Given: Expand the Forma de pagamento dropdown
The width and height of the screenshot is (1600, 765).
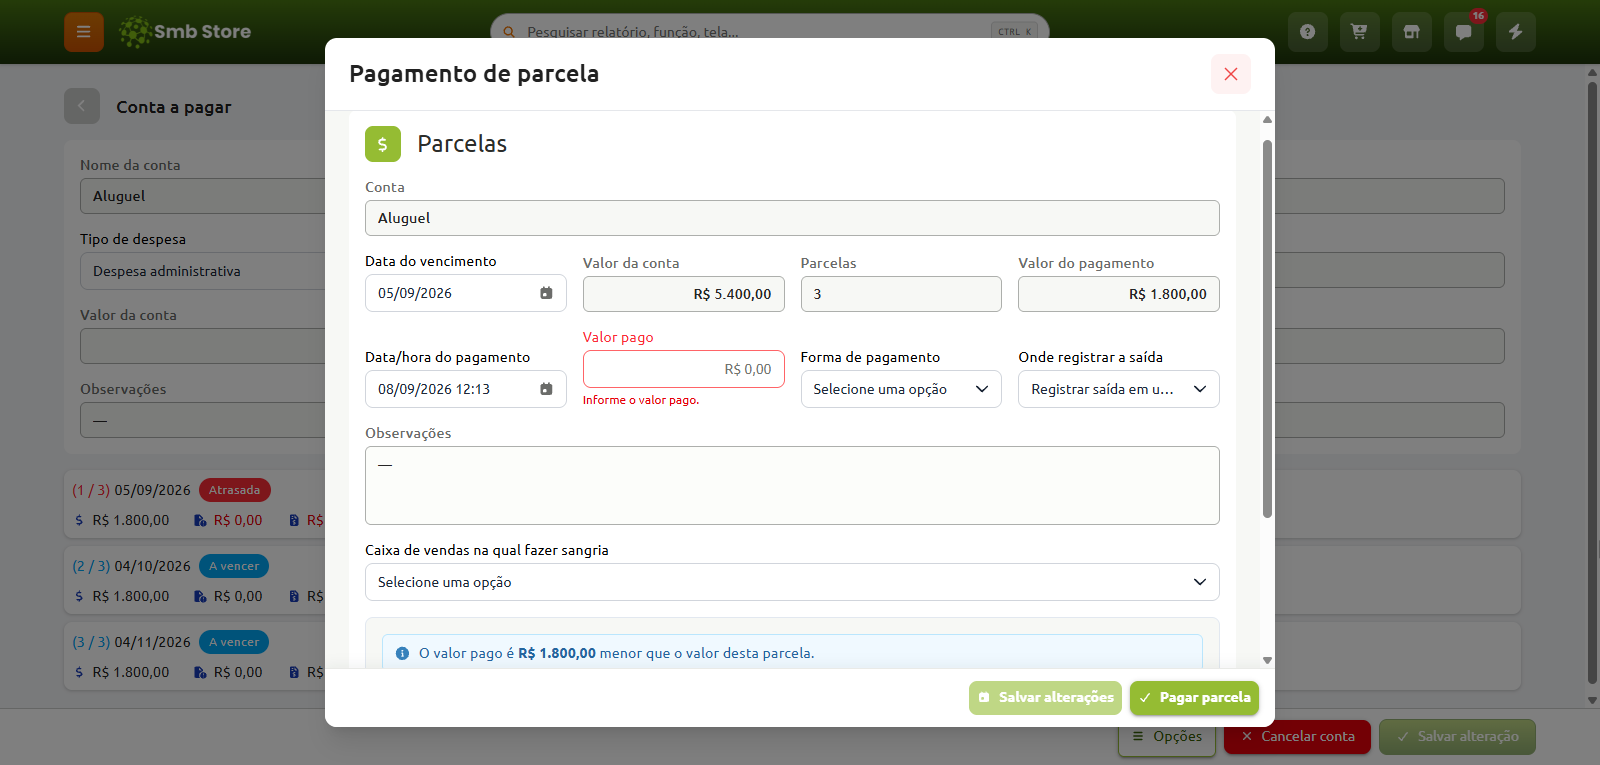Looking at the screenshot, I should coord(901,389).
